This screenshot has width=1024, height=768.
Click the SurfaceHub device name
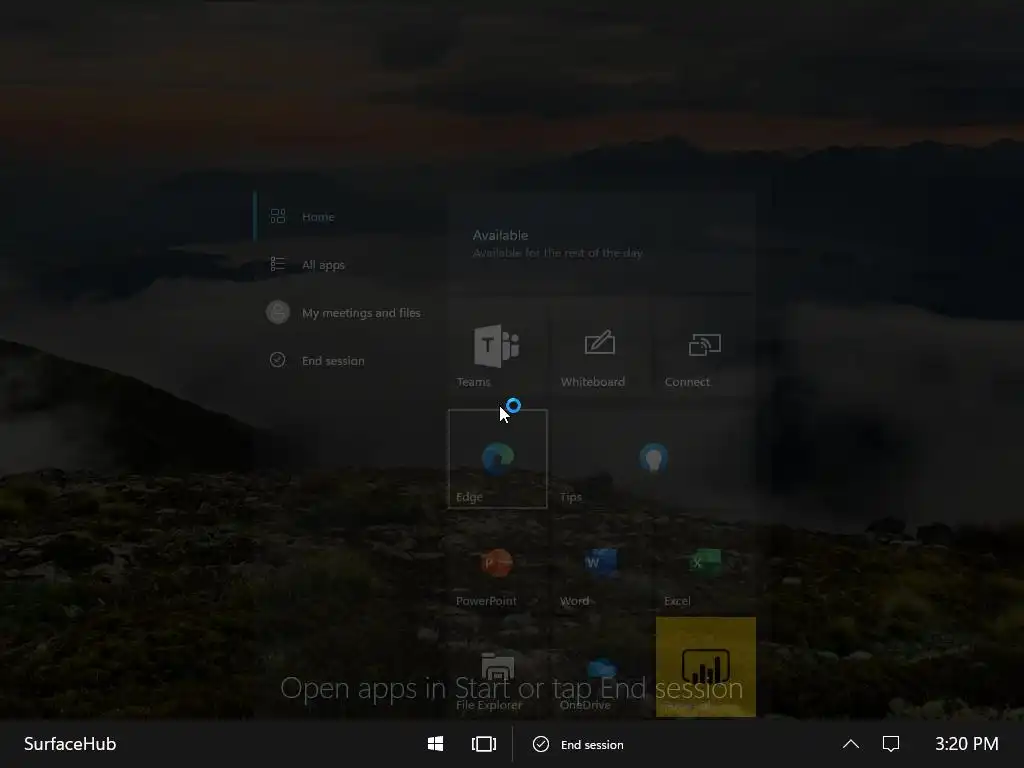click(x=70, y=744)
